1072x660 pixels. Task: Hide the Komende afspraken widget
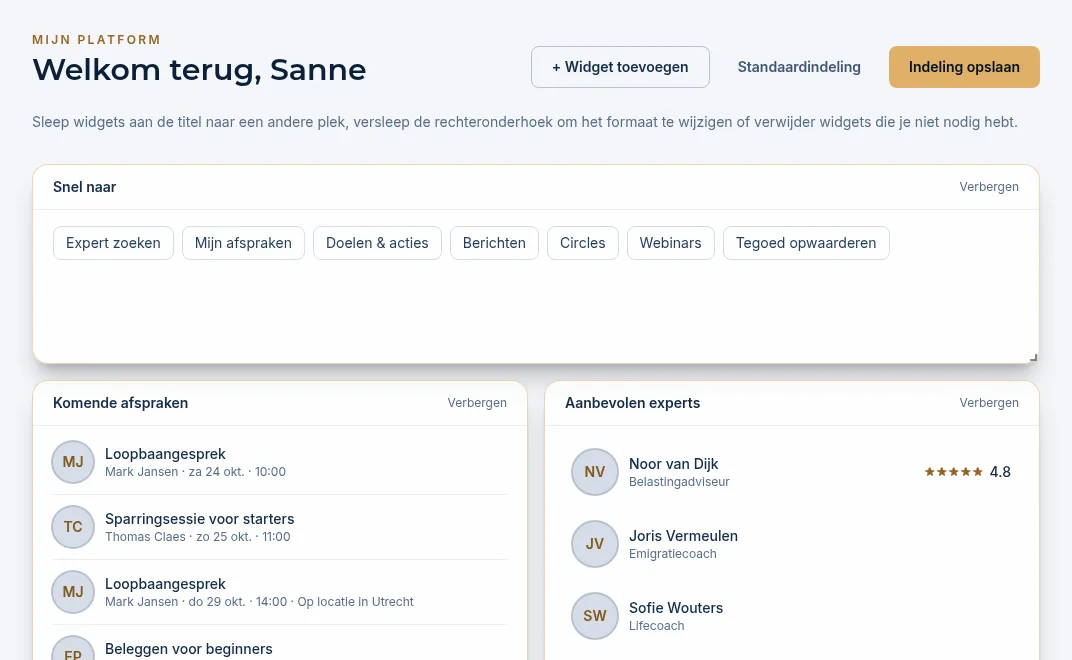(477, 403)
